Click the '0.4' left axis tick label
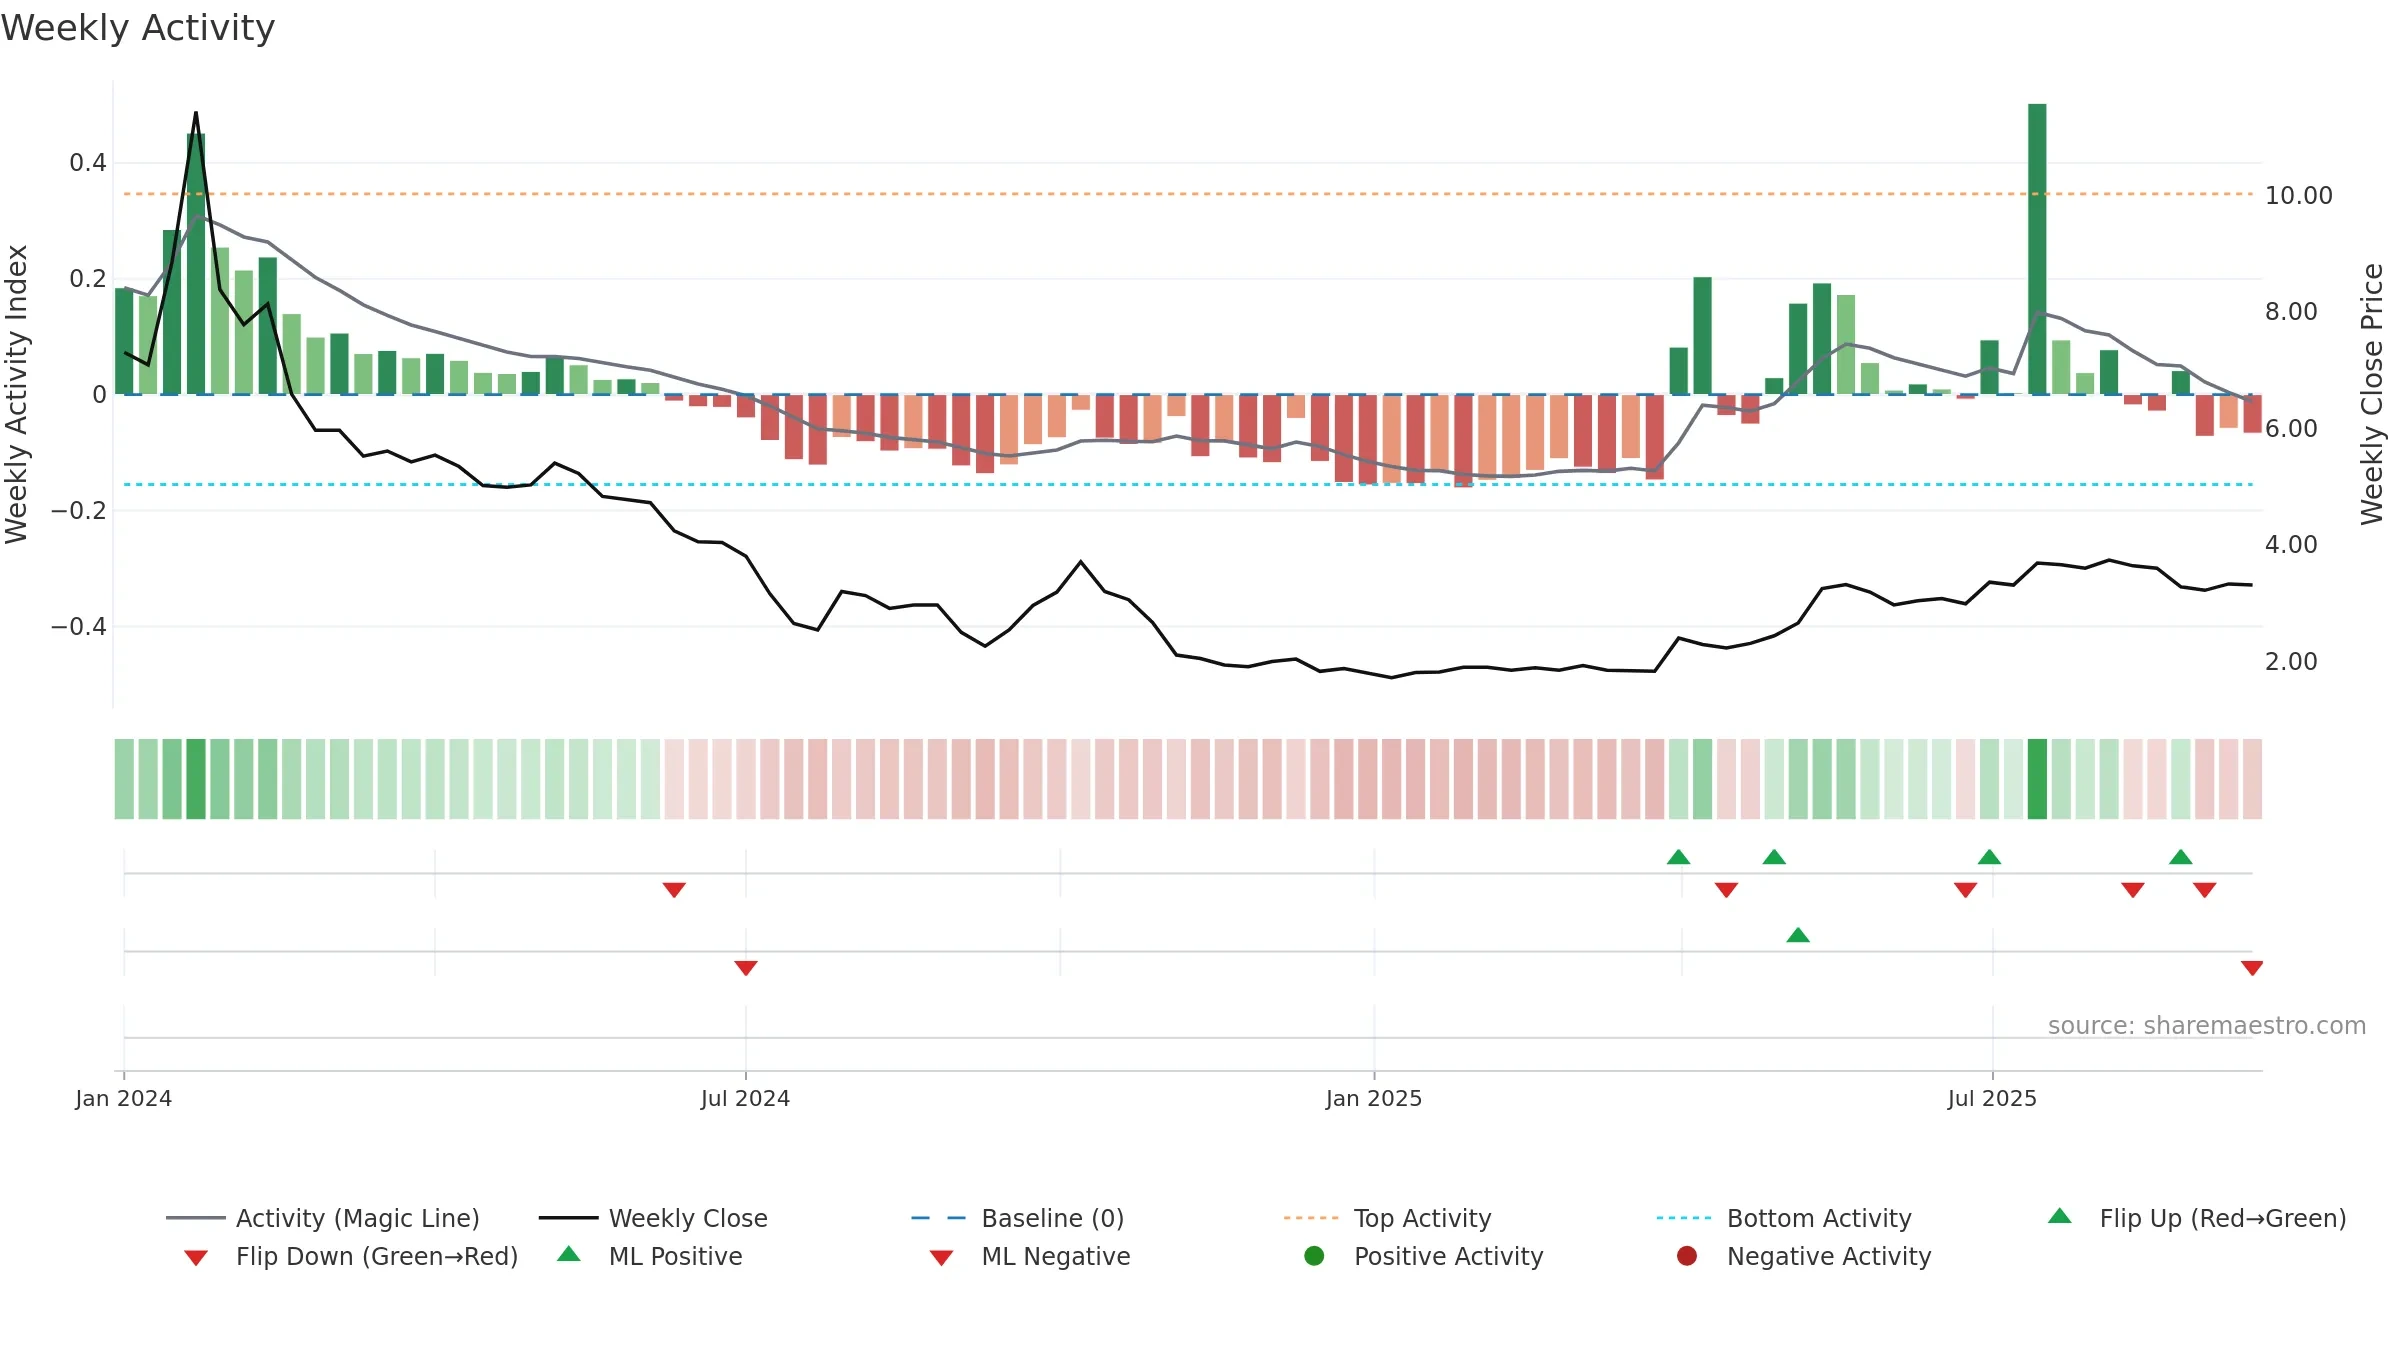This screenshot has width=2400, height=1350. pyautogui.click(x=88, y=163)
